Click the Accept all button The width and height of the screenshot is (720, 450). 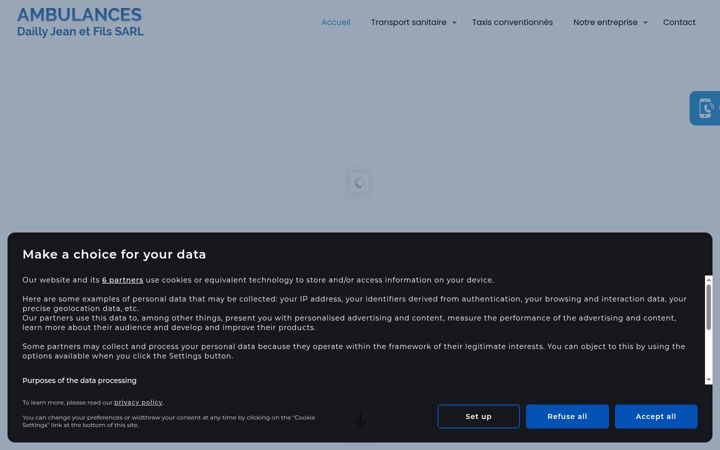[x=656, y=416]
